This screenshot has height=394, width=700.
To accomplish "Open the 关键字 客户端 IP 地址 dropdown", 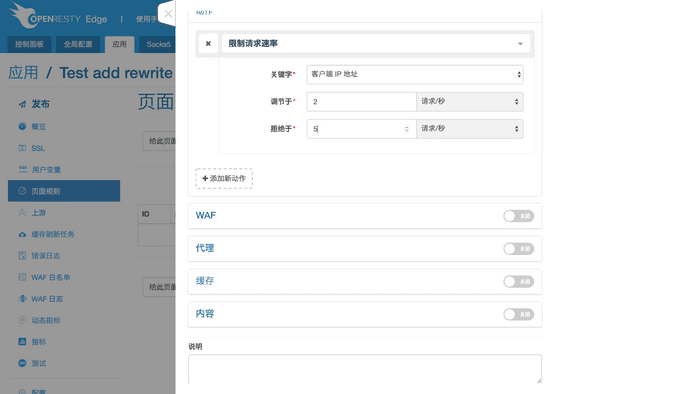I will coord(415,75).
